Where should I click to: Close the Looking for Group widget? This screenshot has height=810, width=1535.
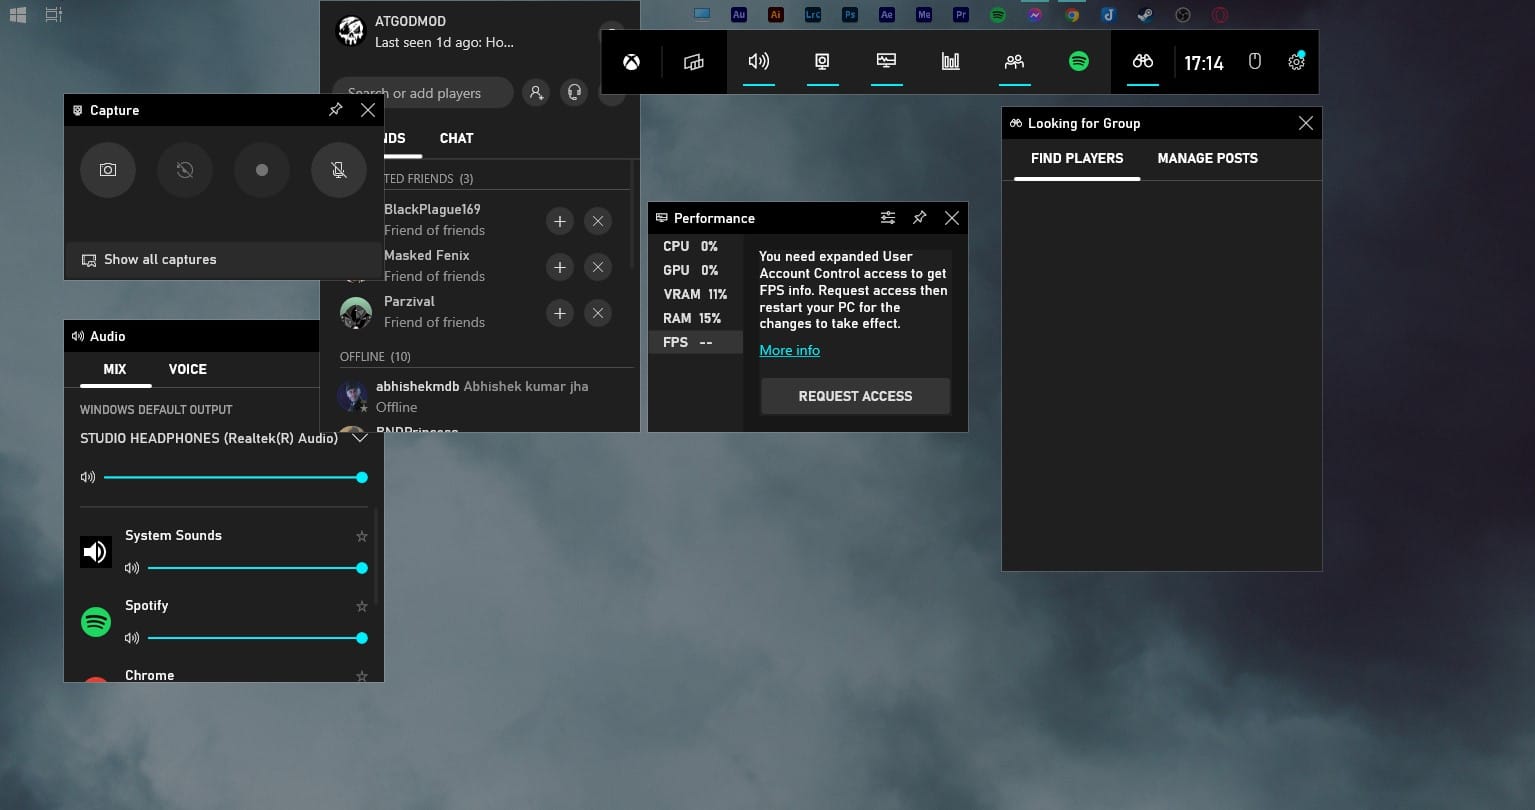tap(1305, 123)
